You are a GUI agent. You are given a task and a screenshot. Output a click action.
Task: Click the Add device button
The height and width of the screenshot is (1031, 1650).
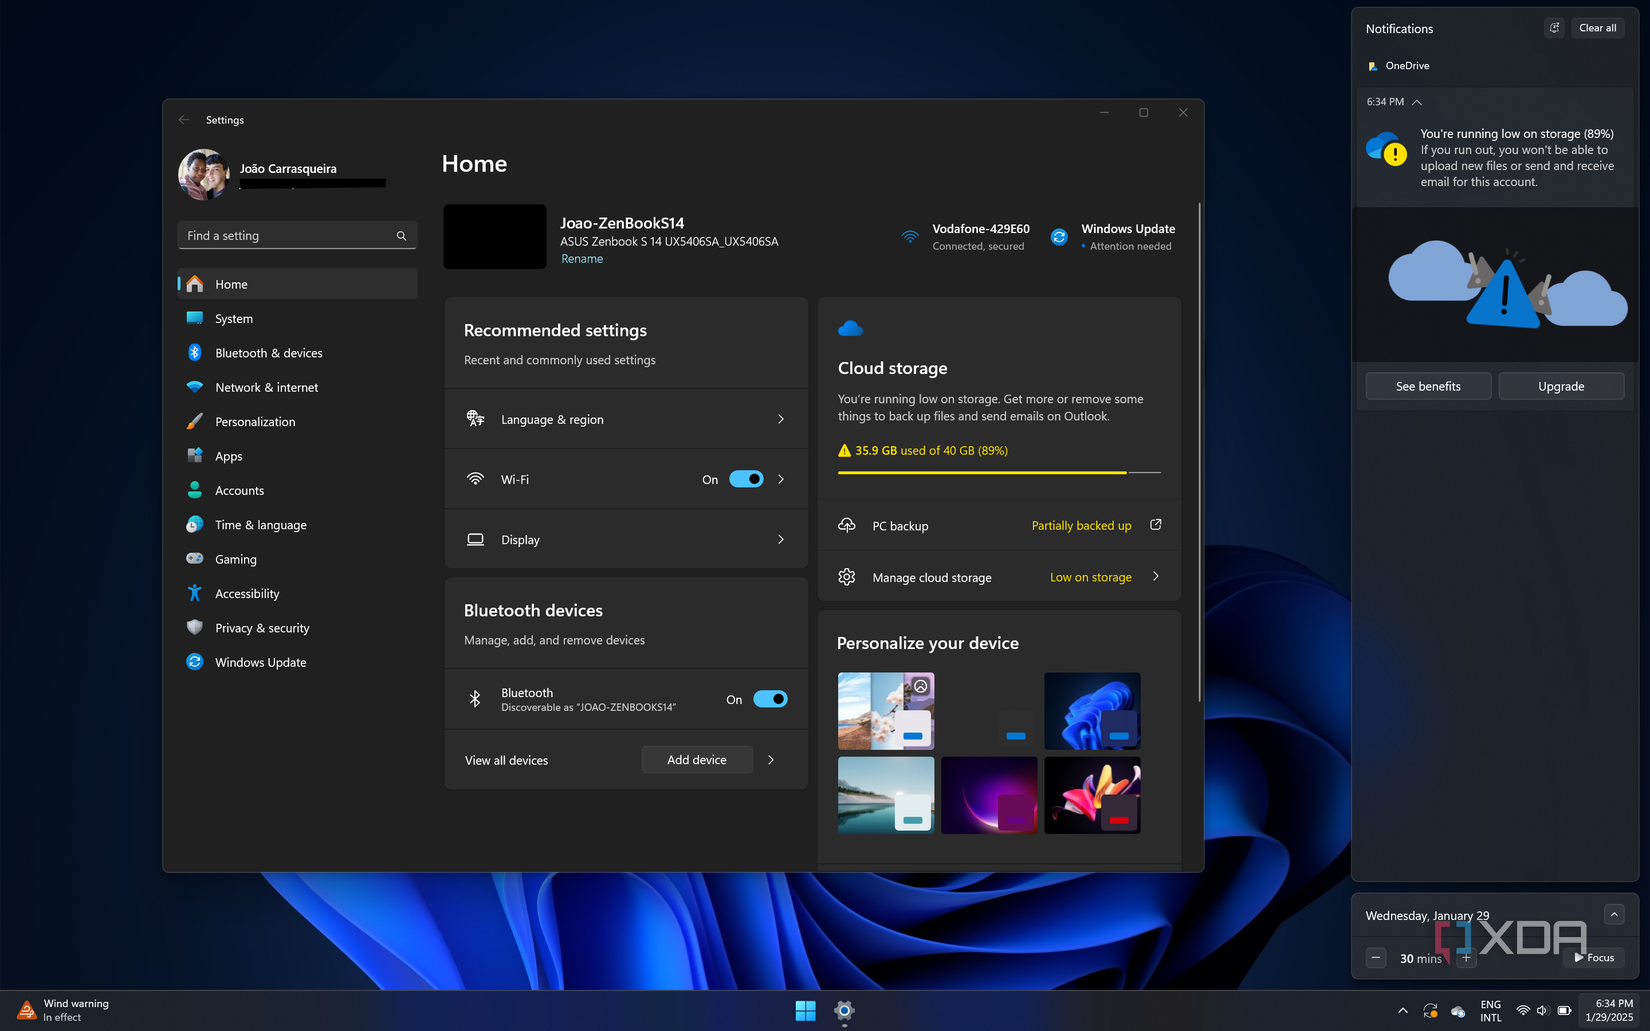(x=697, y=760)
